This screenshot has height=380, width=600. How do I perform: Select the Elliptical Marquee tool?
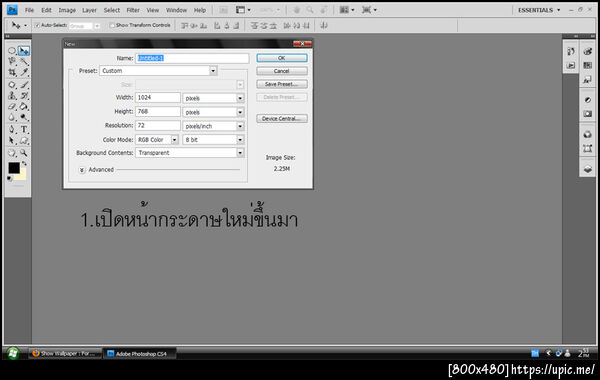click(12, 51)
